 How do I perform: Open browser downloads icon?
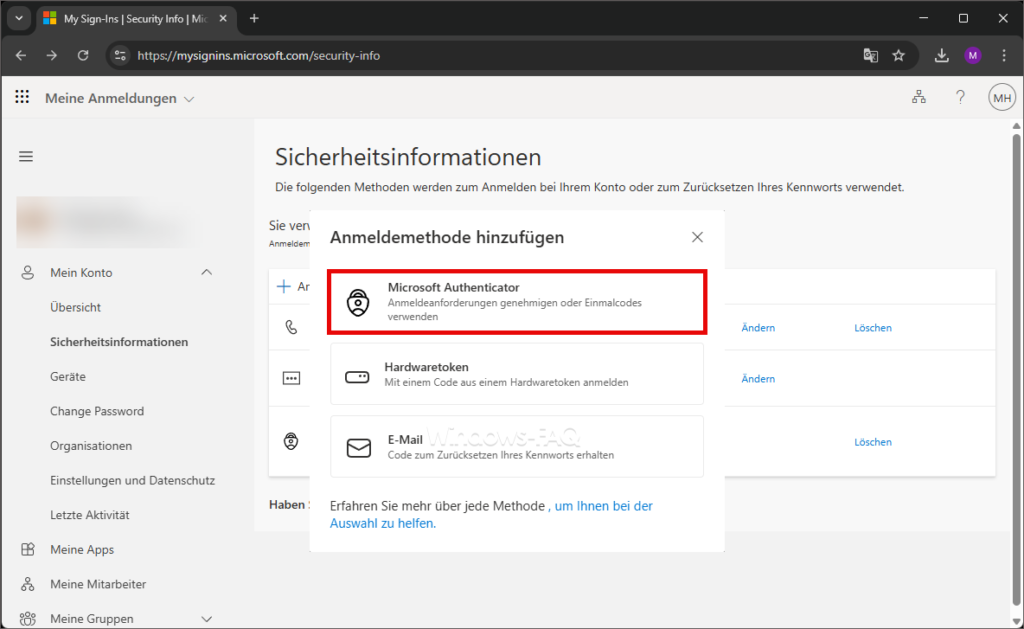[941, 56]
